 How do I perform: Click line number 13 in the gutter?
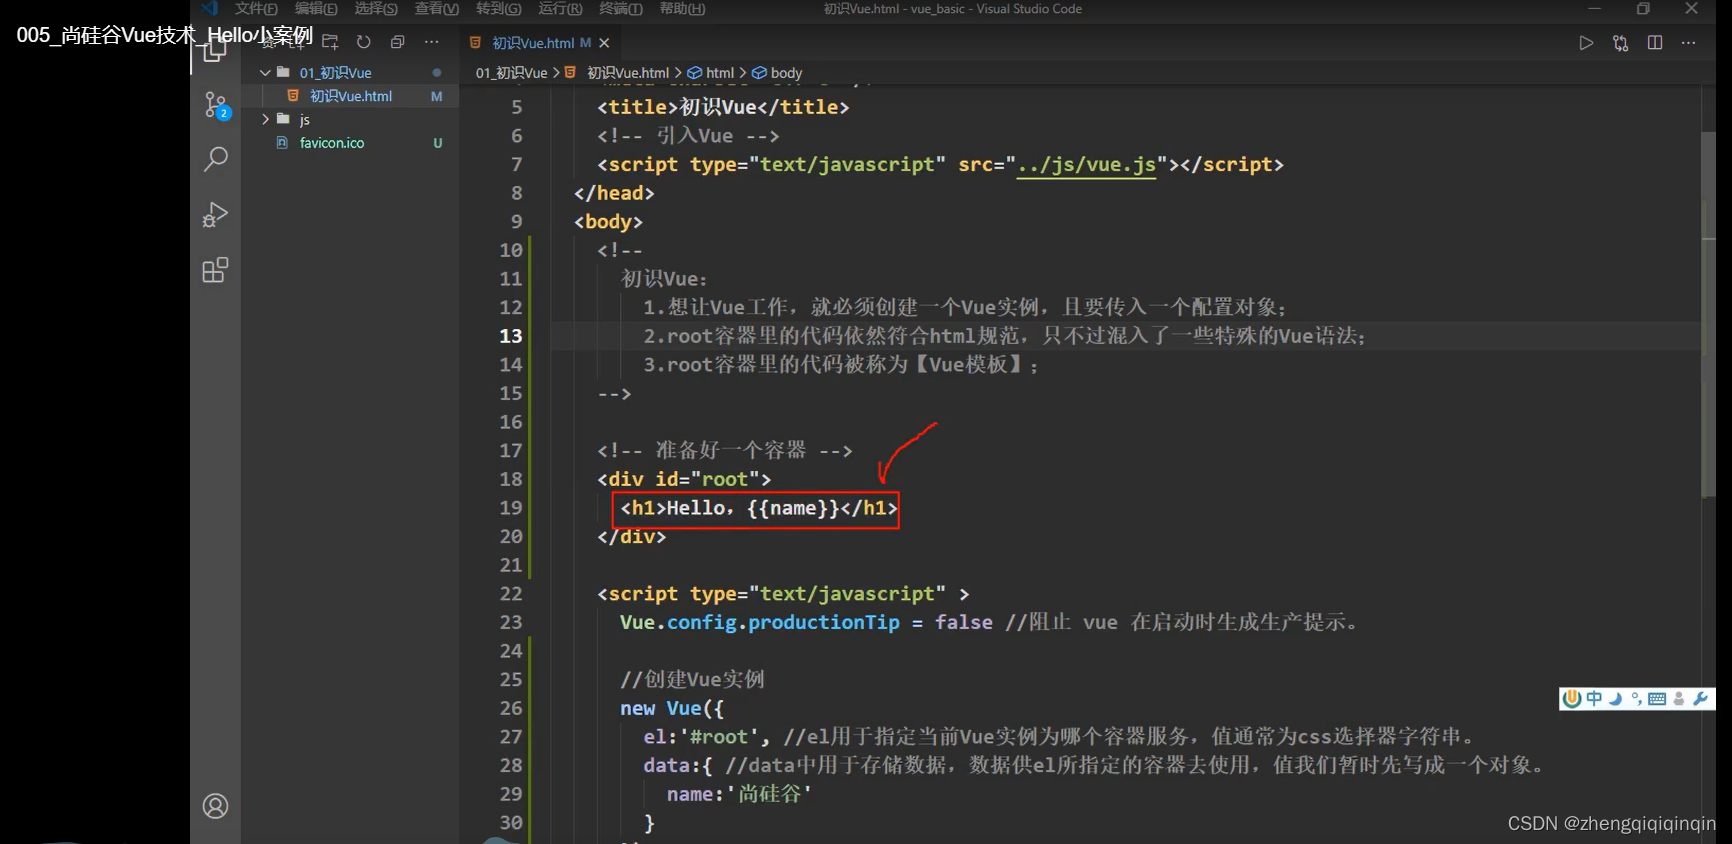pyautogui.click(x=511, y=336)
